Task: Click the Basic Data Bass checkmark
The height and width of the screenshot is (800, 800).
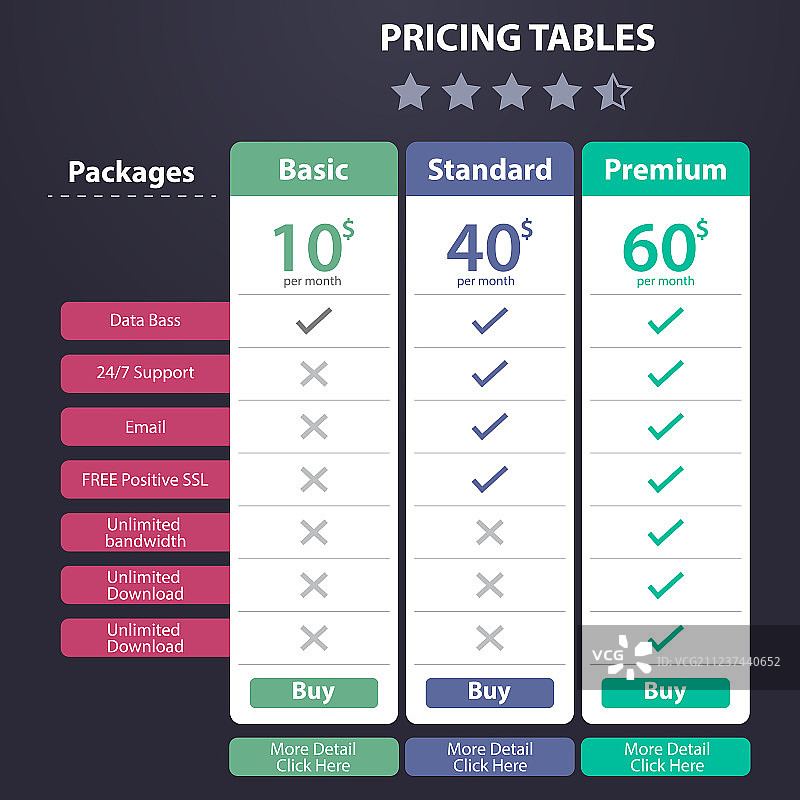Action: tap(314, 321)
